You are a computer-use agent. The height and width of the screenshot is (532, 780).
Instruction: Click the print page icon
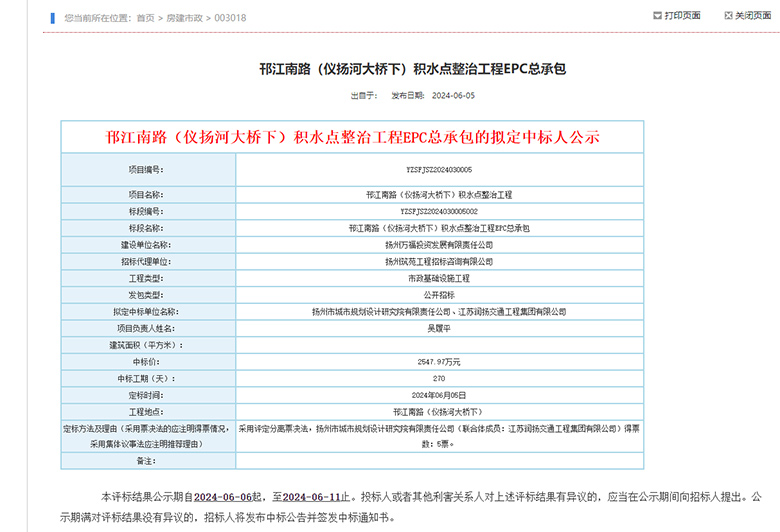coord(657,16)
